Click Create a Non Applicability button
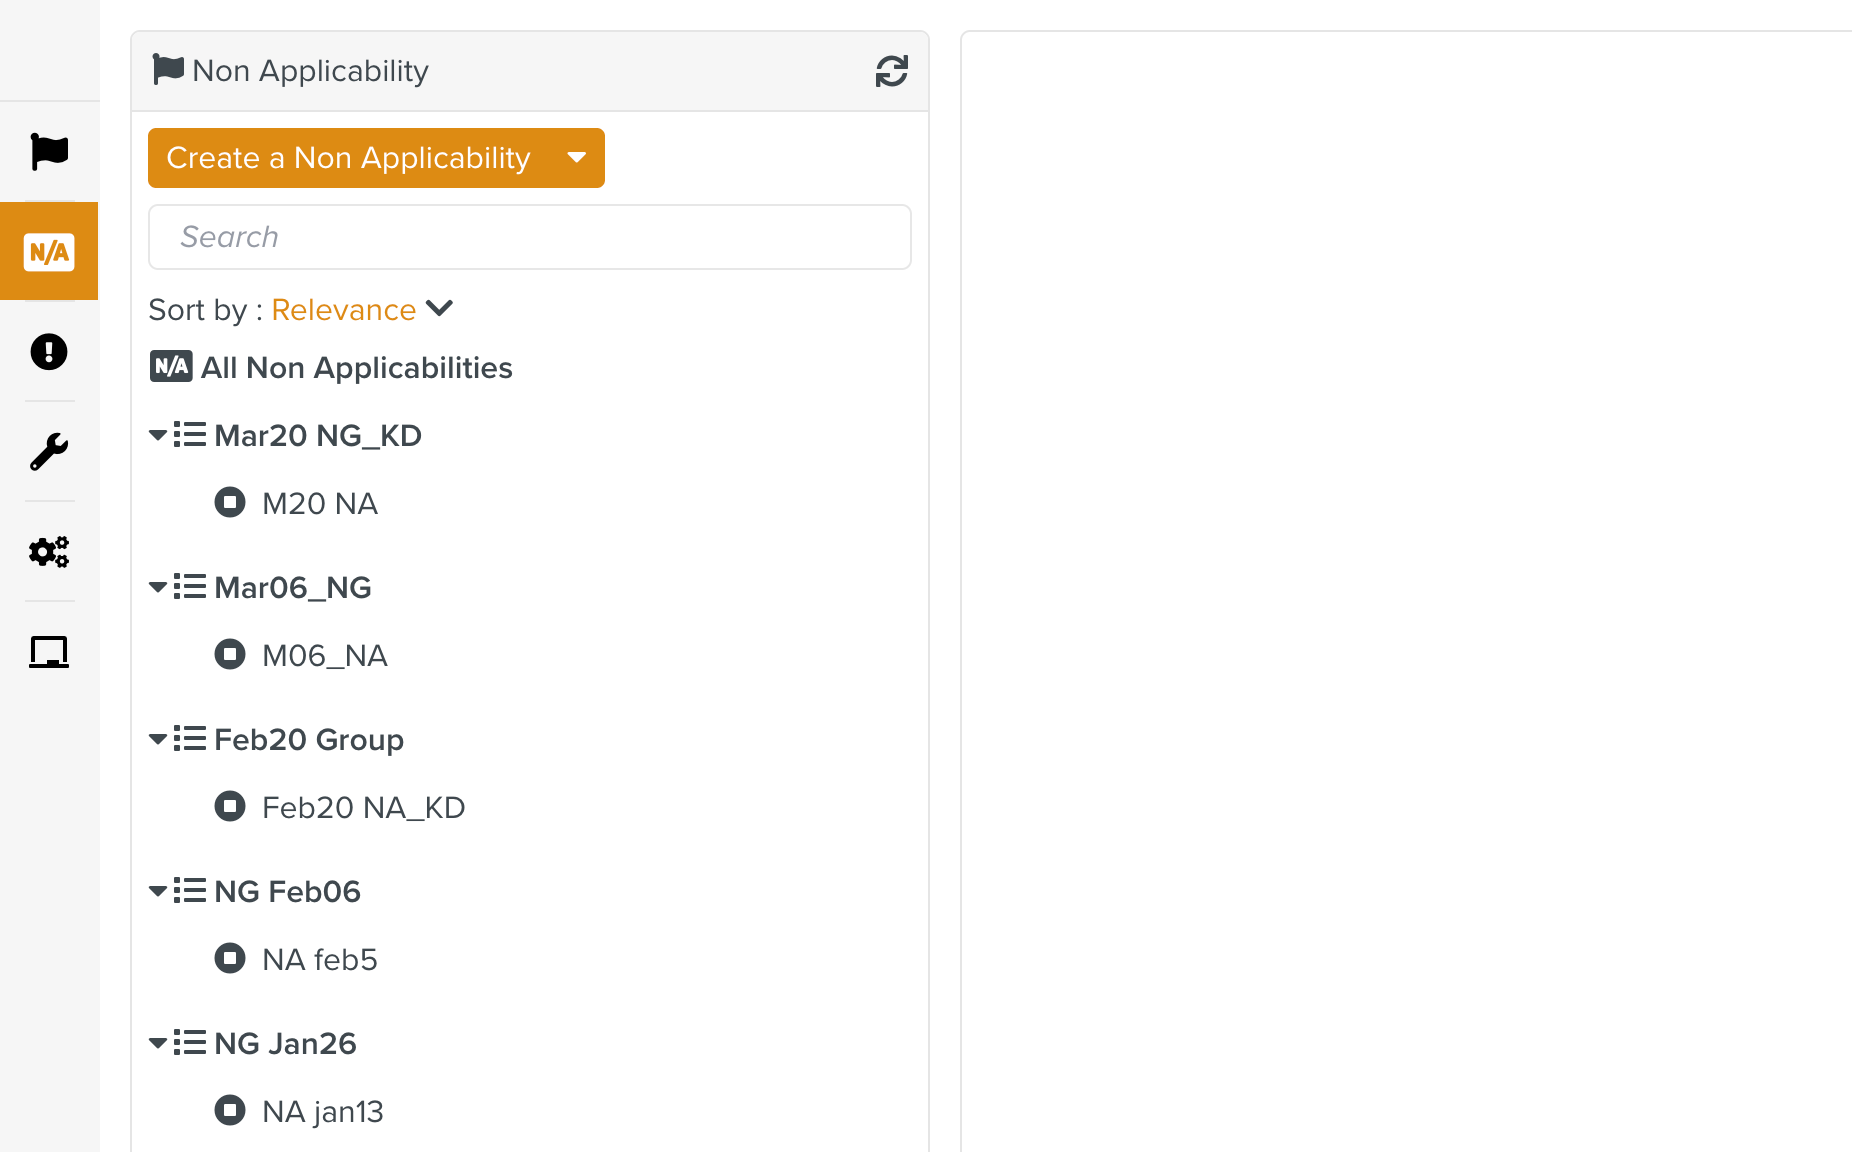 (348, 158)
